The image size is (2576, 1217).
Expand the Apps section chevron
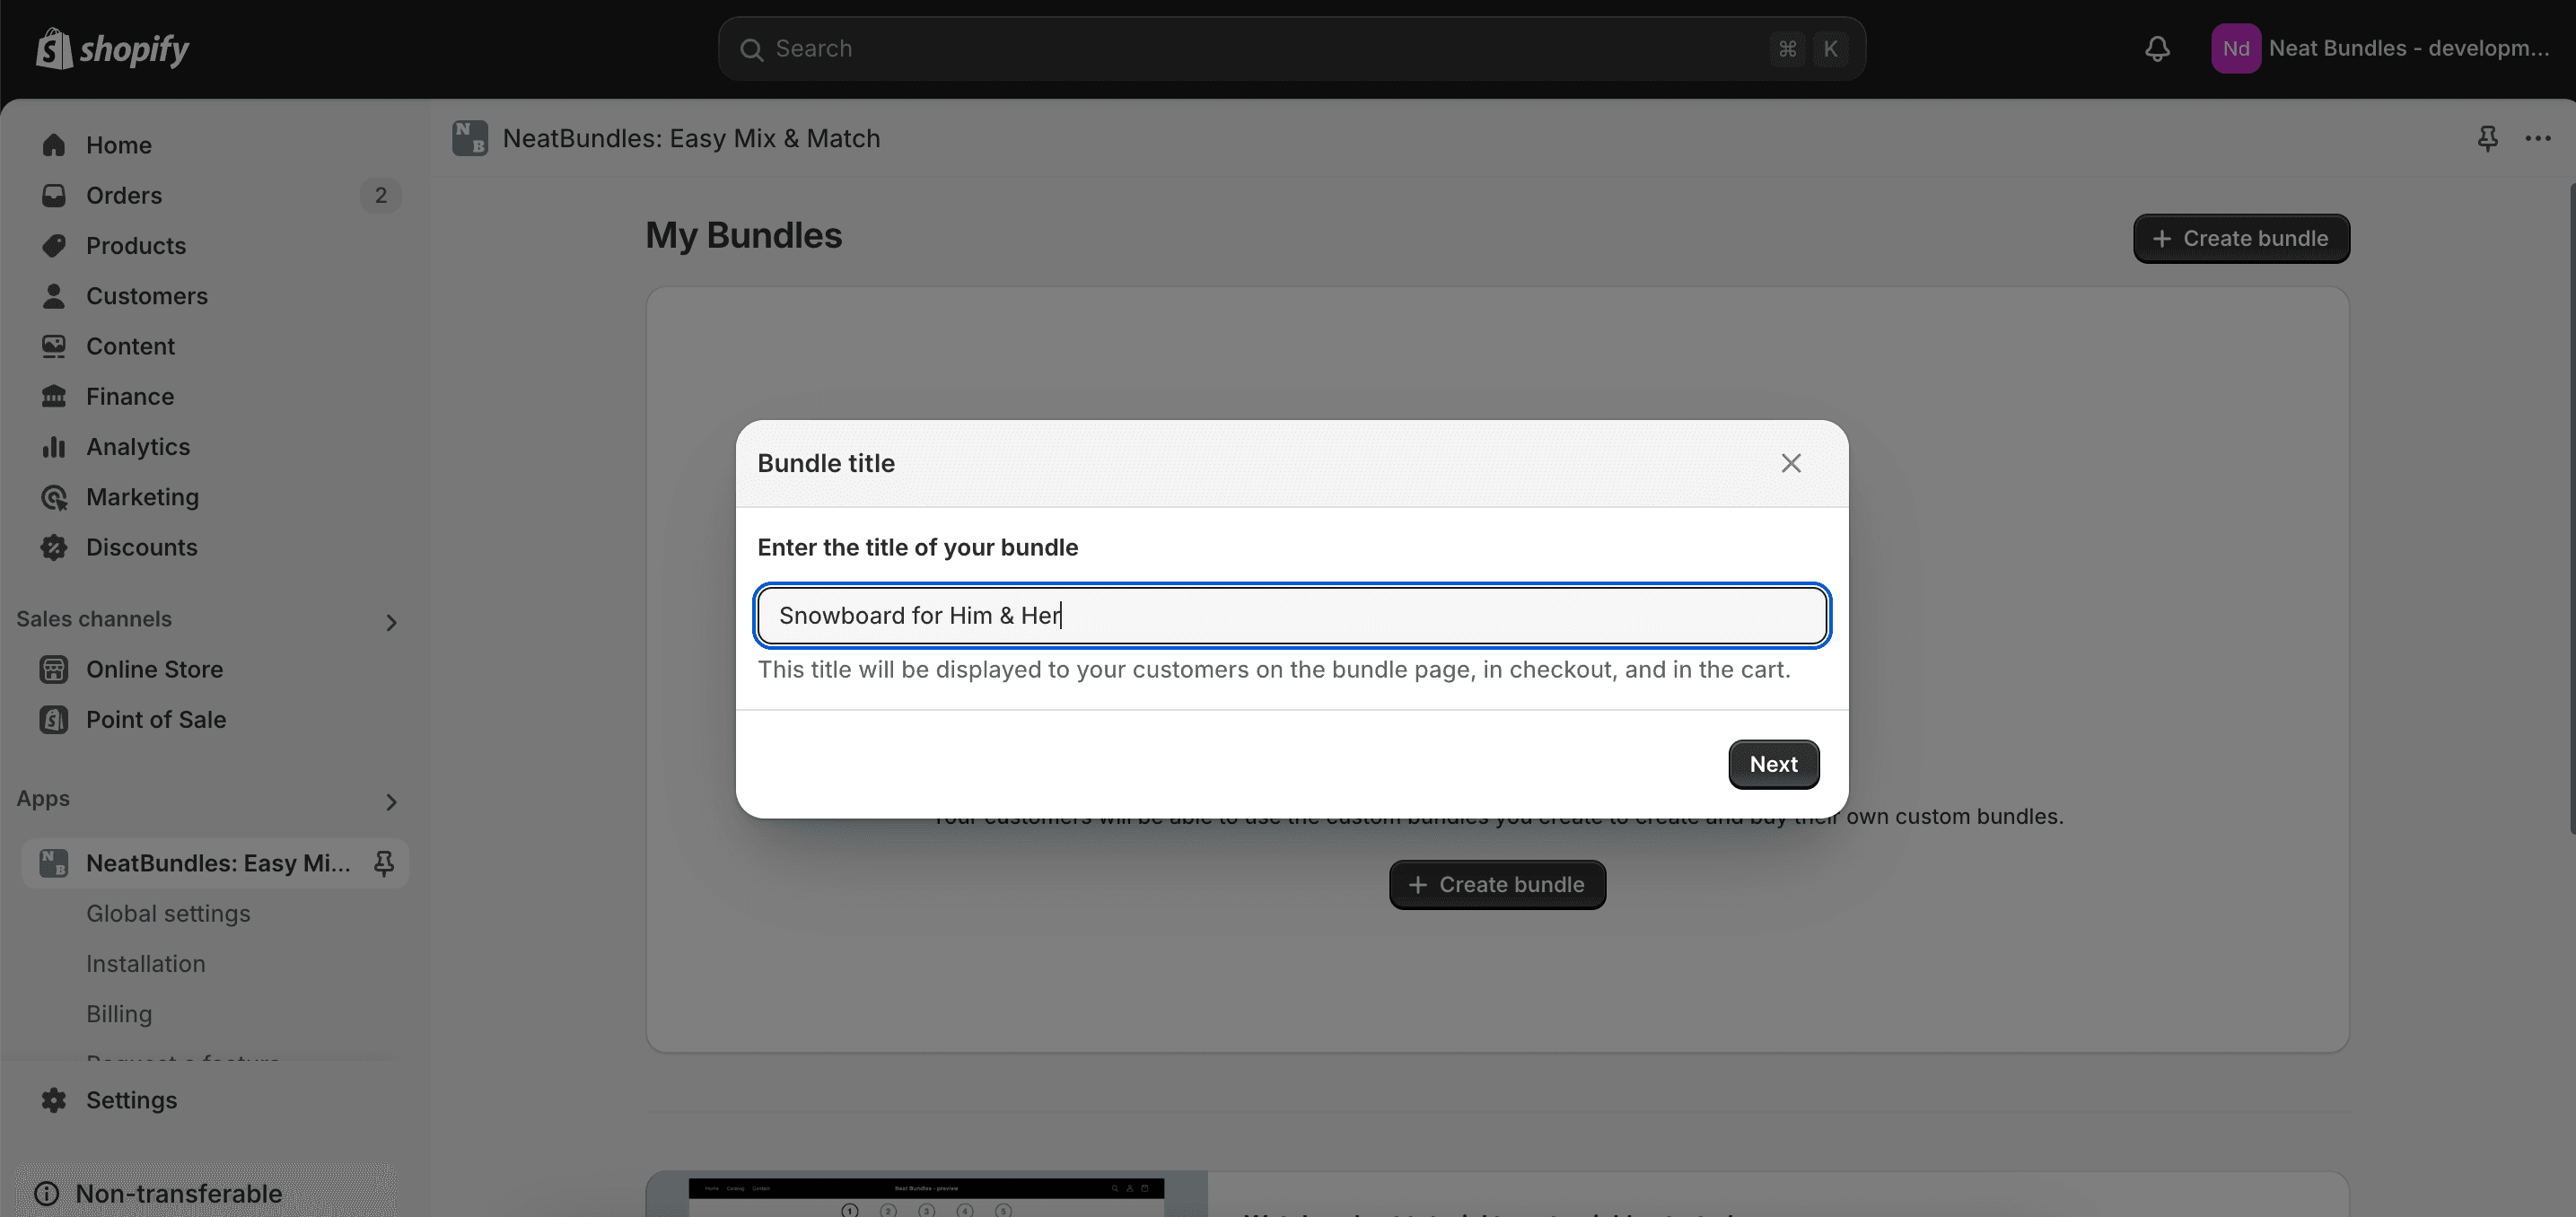pyautogui.click(x=391, y=802)
